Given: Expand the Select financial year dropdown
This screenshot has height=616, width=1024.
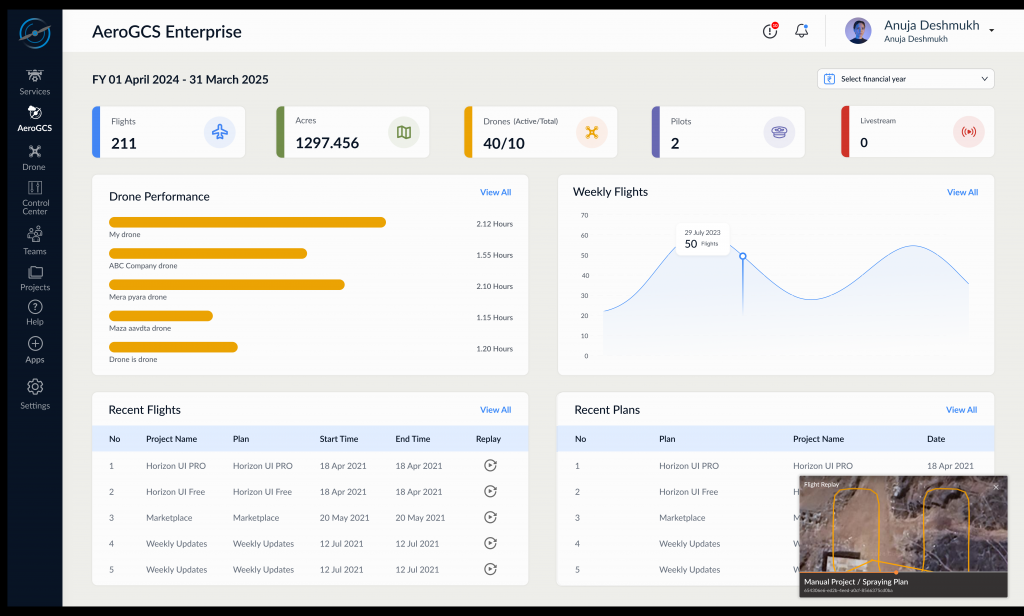Looking at the screenshot, I should click(x=905, y=78).
